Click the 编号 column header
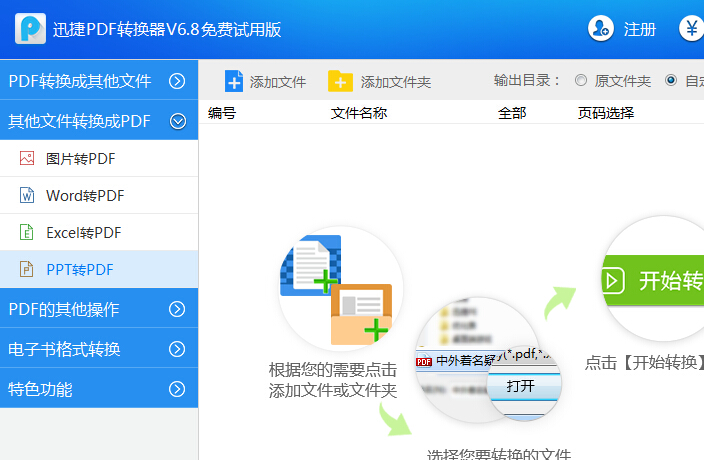The image size is (704, 460). [222, 113]
